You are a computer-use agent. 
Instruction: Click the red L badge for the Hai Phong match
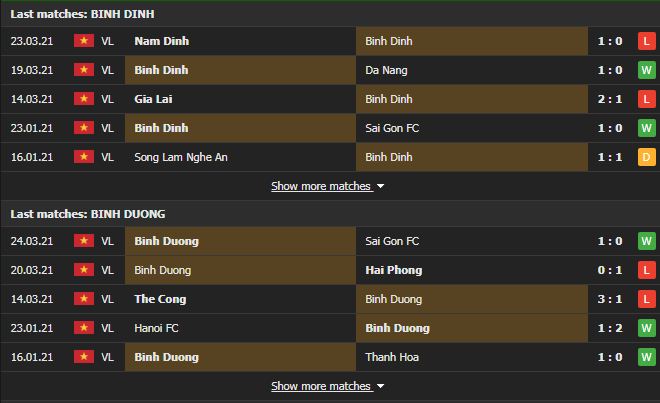pyautogui.click(x=646, y=270)
